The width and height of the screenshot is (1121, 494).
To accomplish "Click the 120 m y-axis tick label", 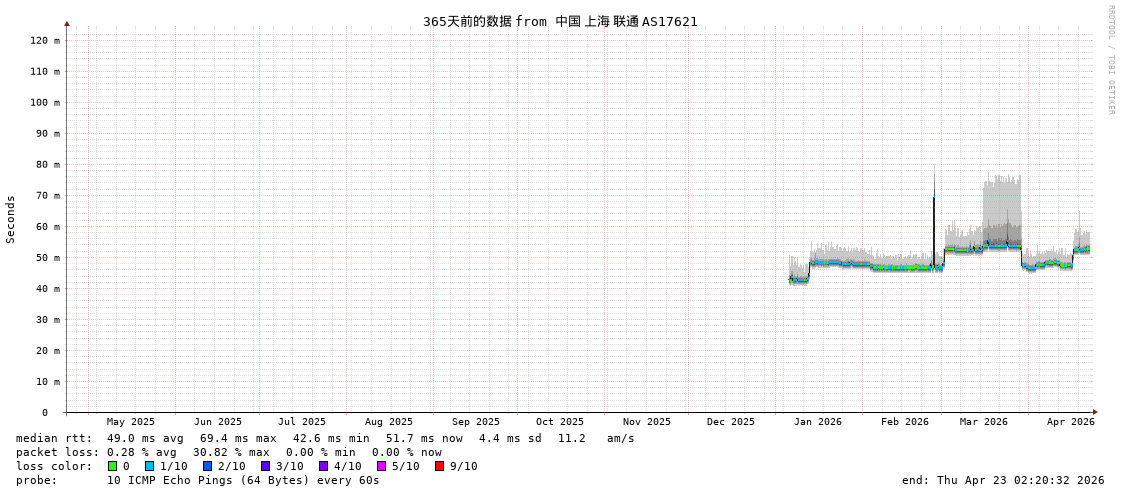I will click(44, 40).
